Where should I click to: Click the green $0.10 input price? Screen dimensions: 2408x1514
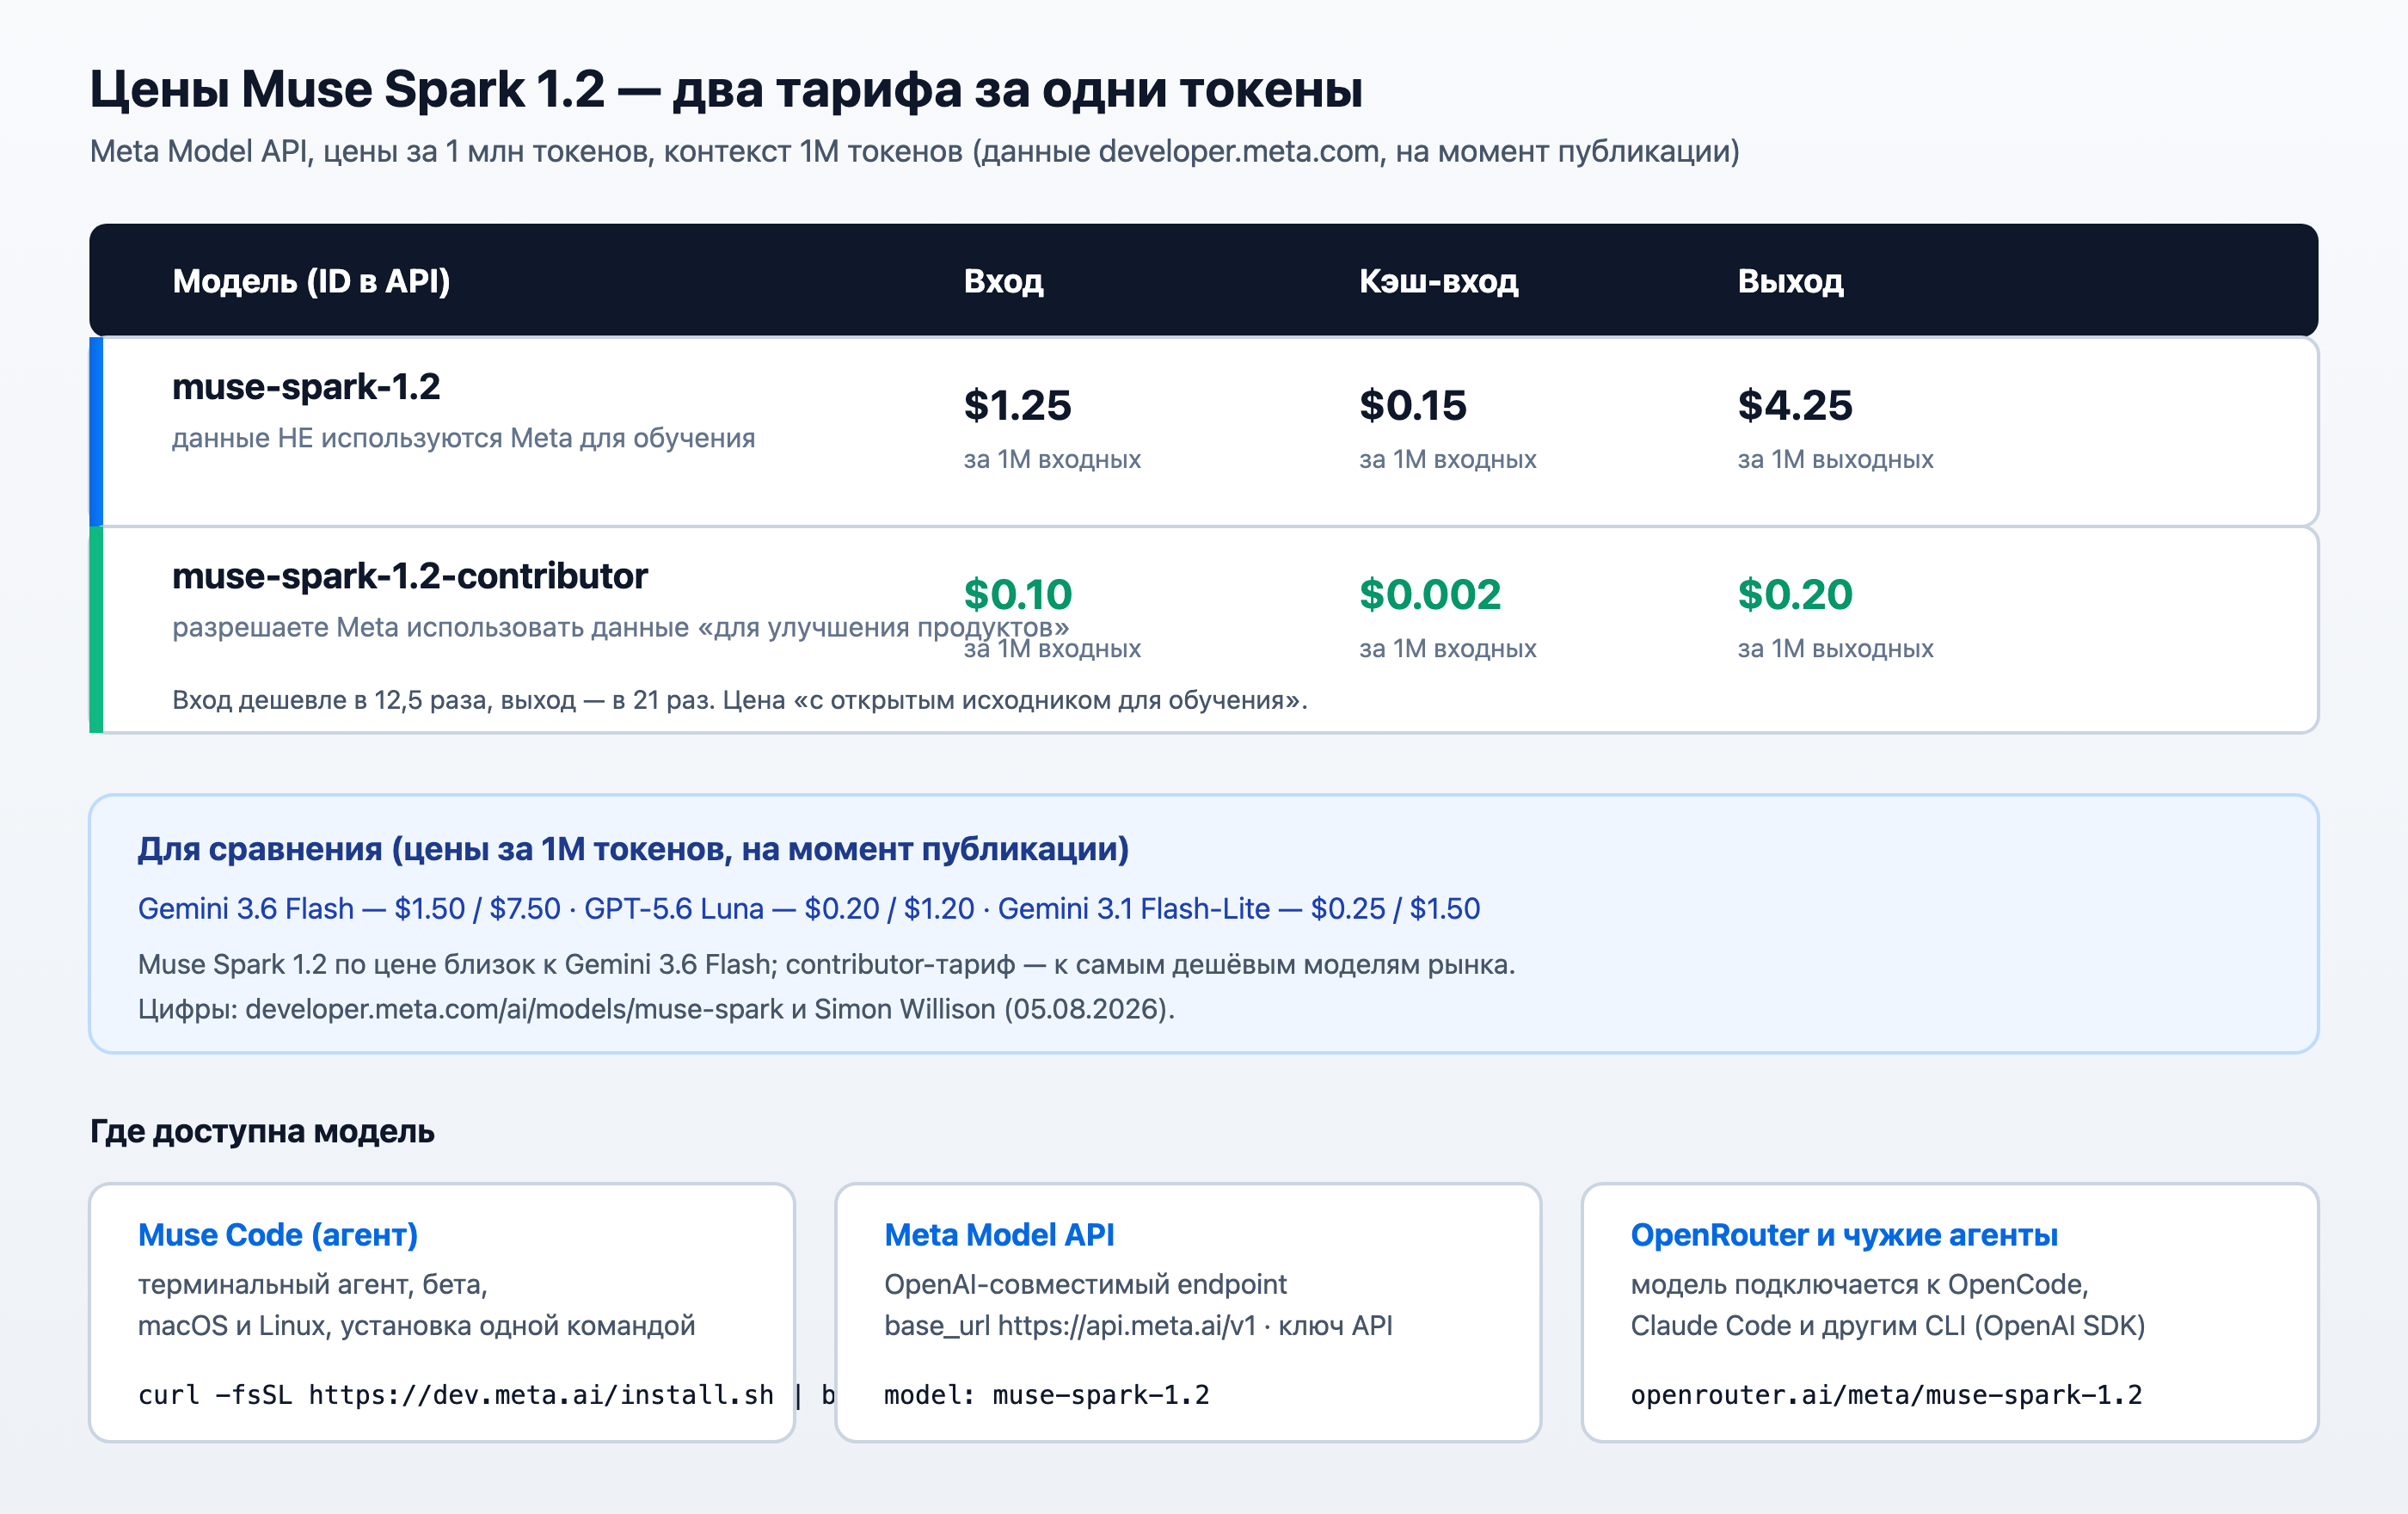[x=1017, y=594]
